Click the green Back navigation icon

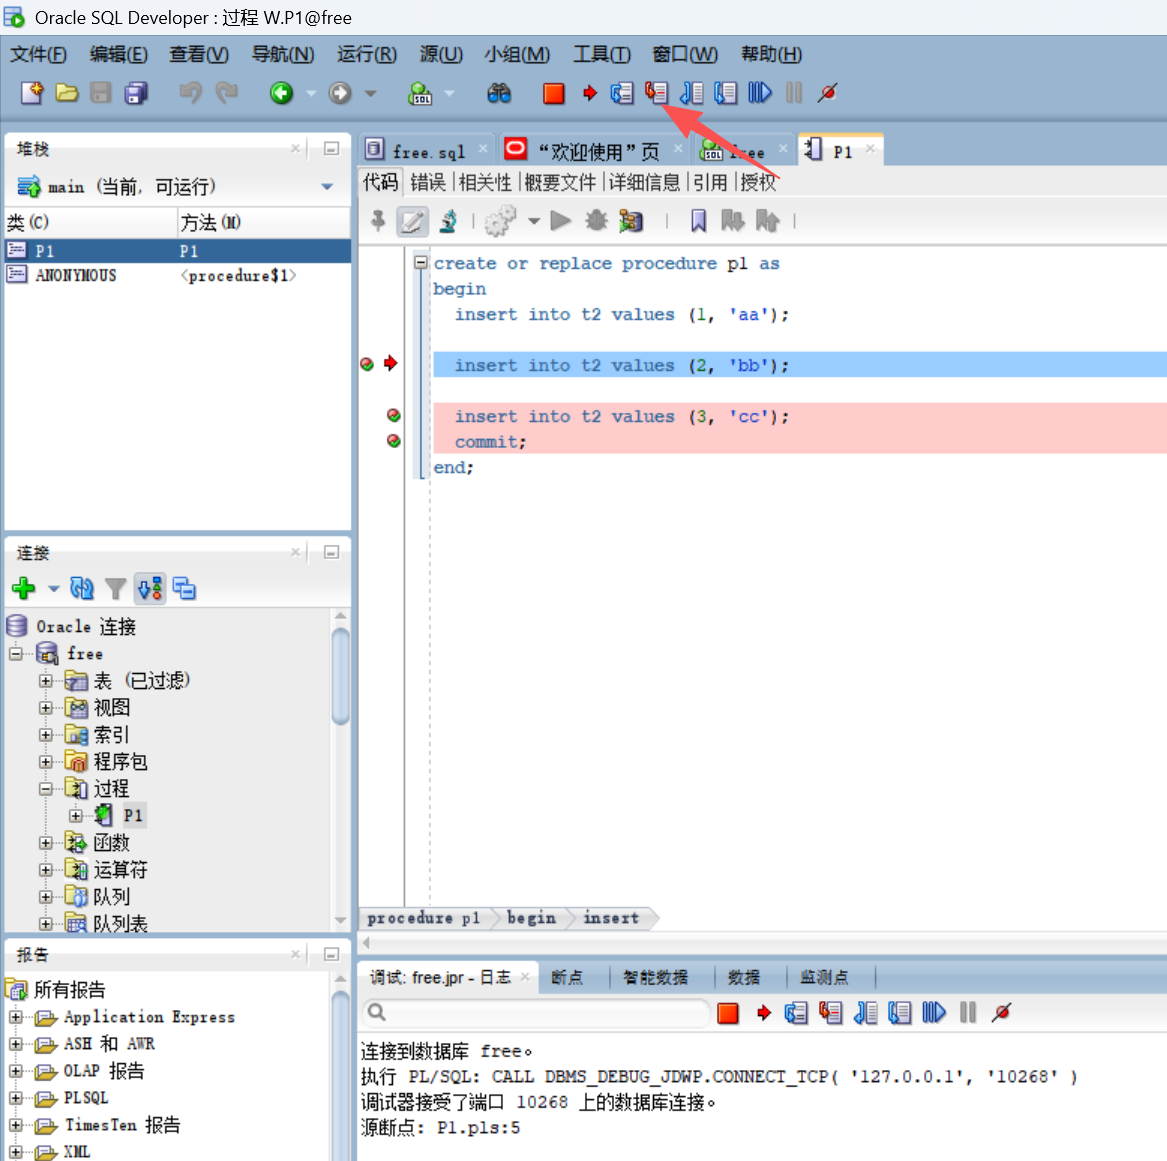click(x=281, y=93)
